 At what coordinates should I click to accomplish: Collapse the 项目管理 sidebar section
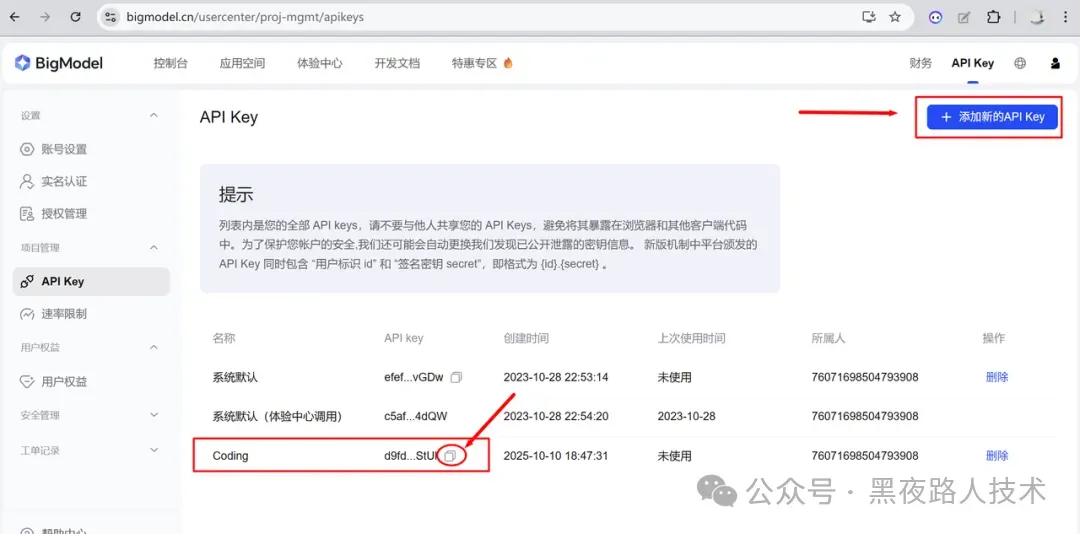(153, 247)
